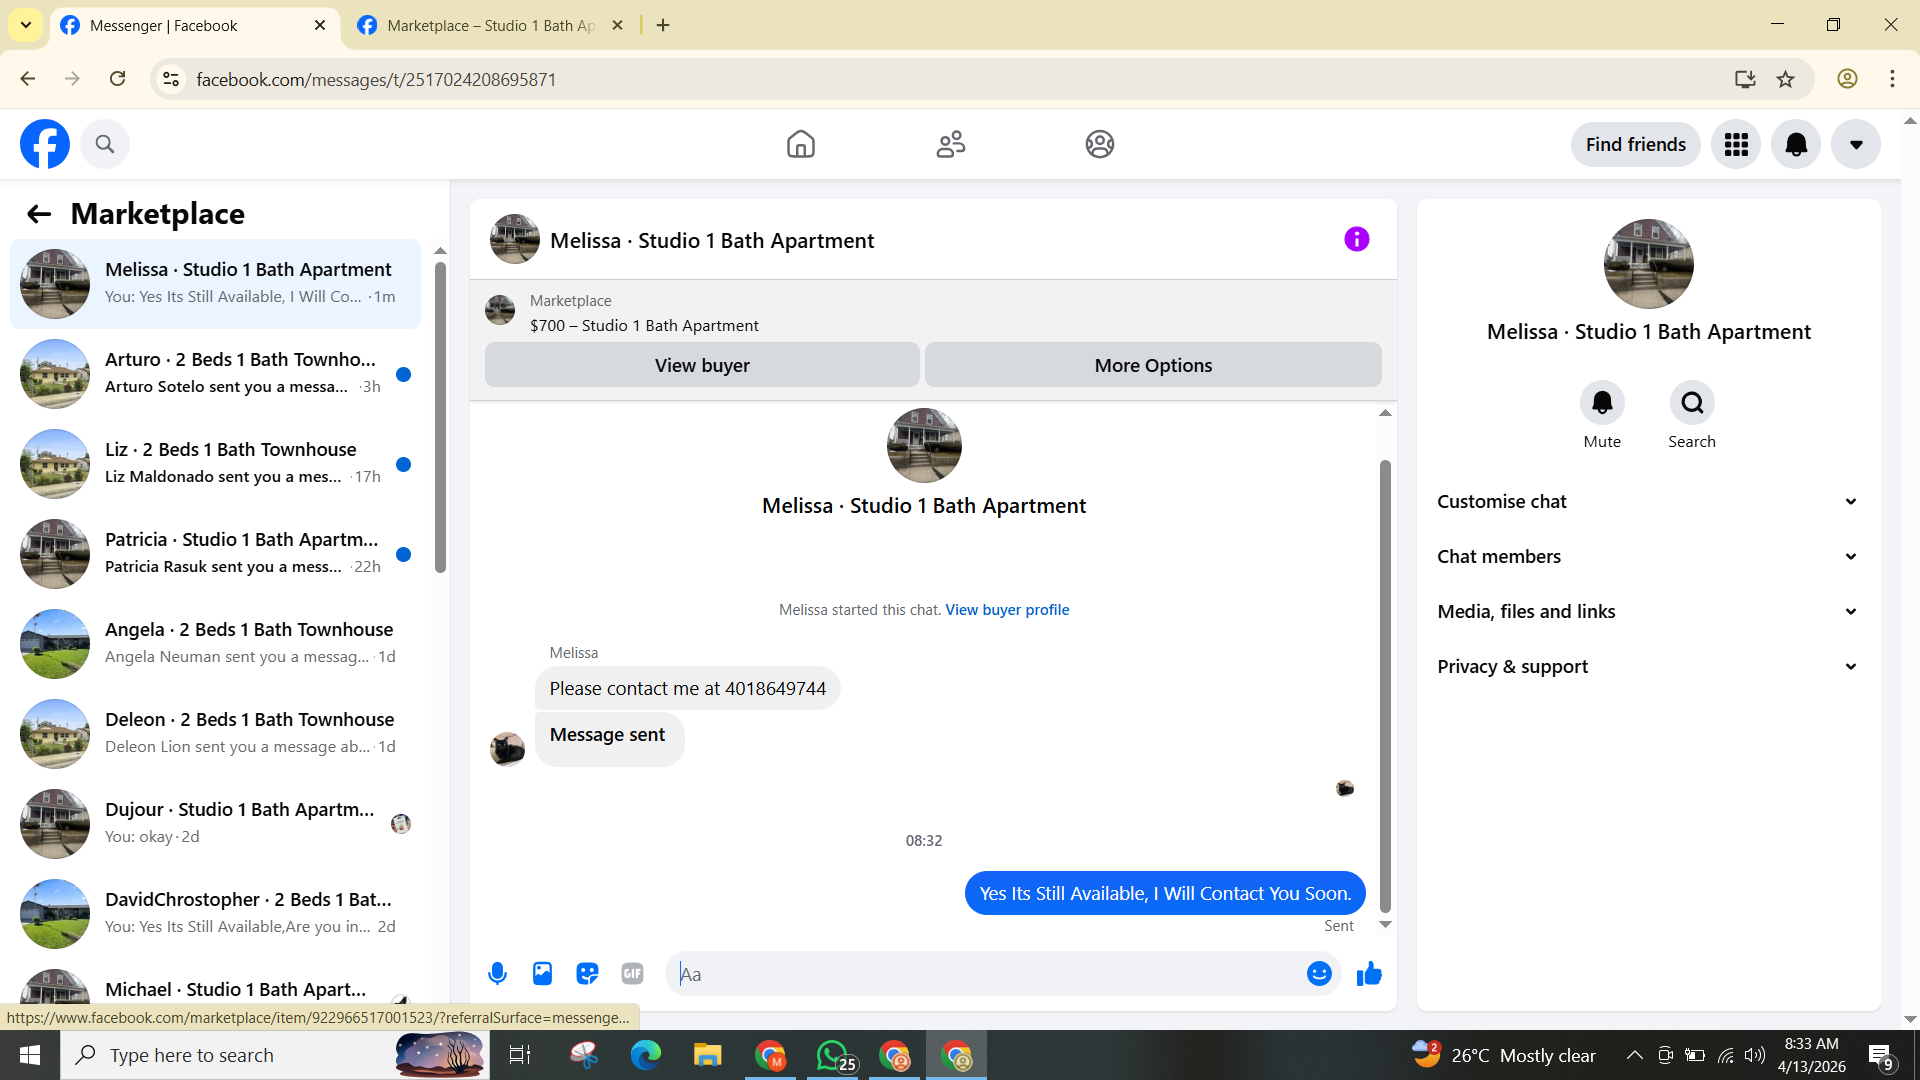
Task: Open the View buyer profile link
Action: (1007, 609)
